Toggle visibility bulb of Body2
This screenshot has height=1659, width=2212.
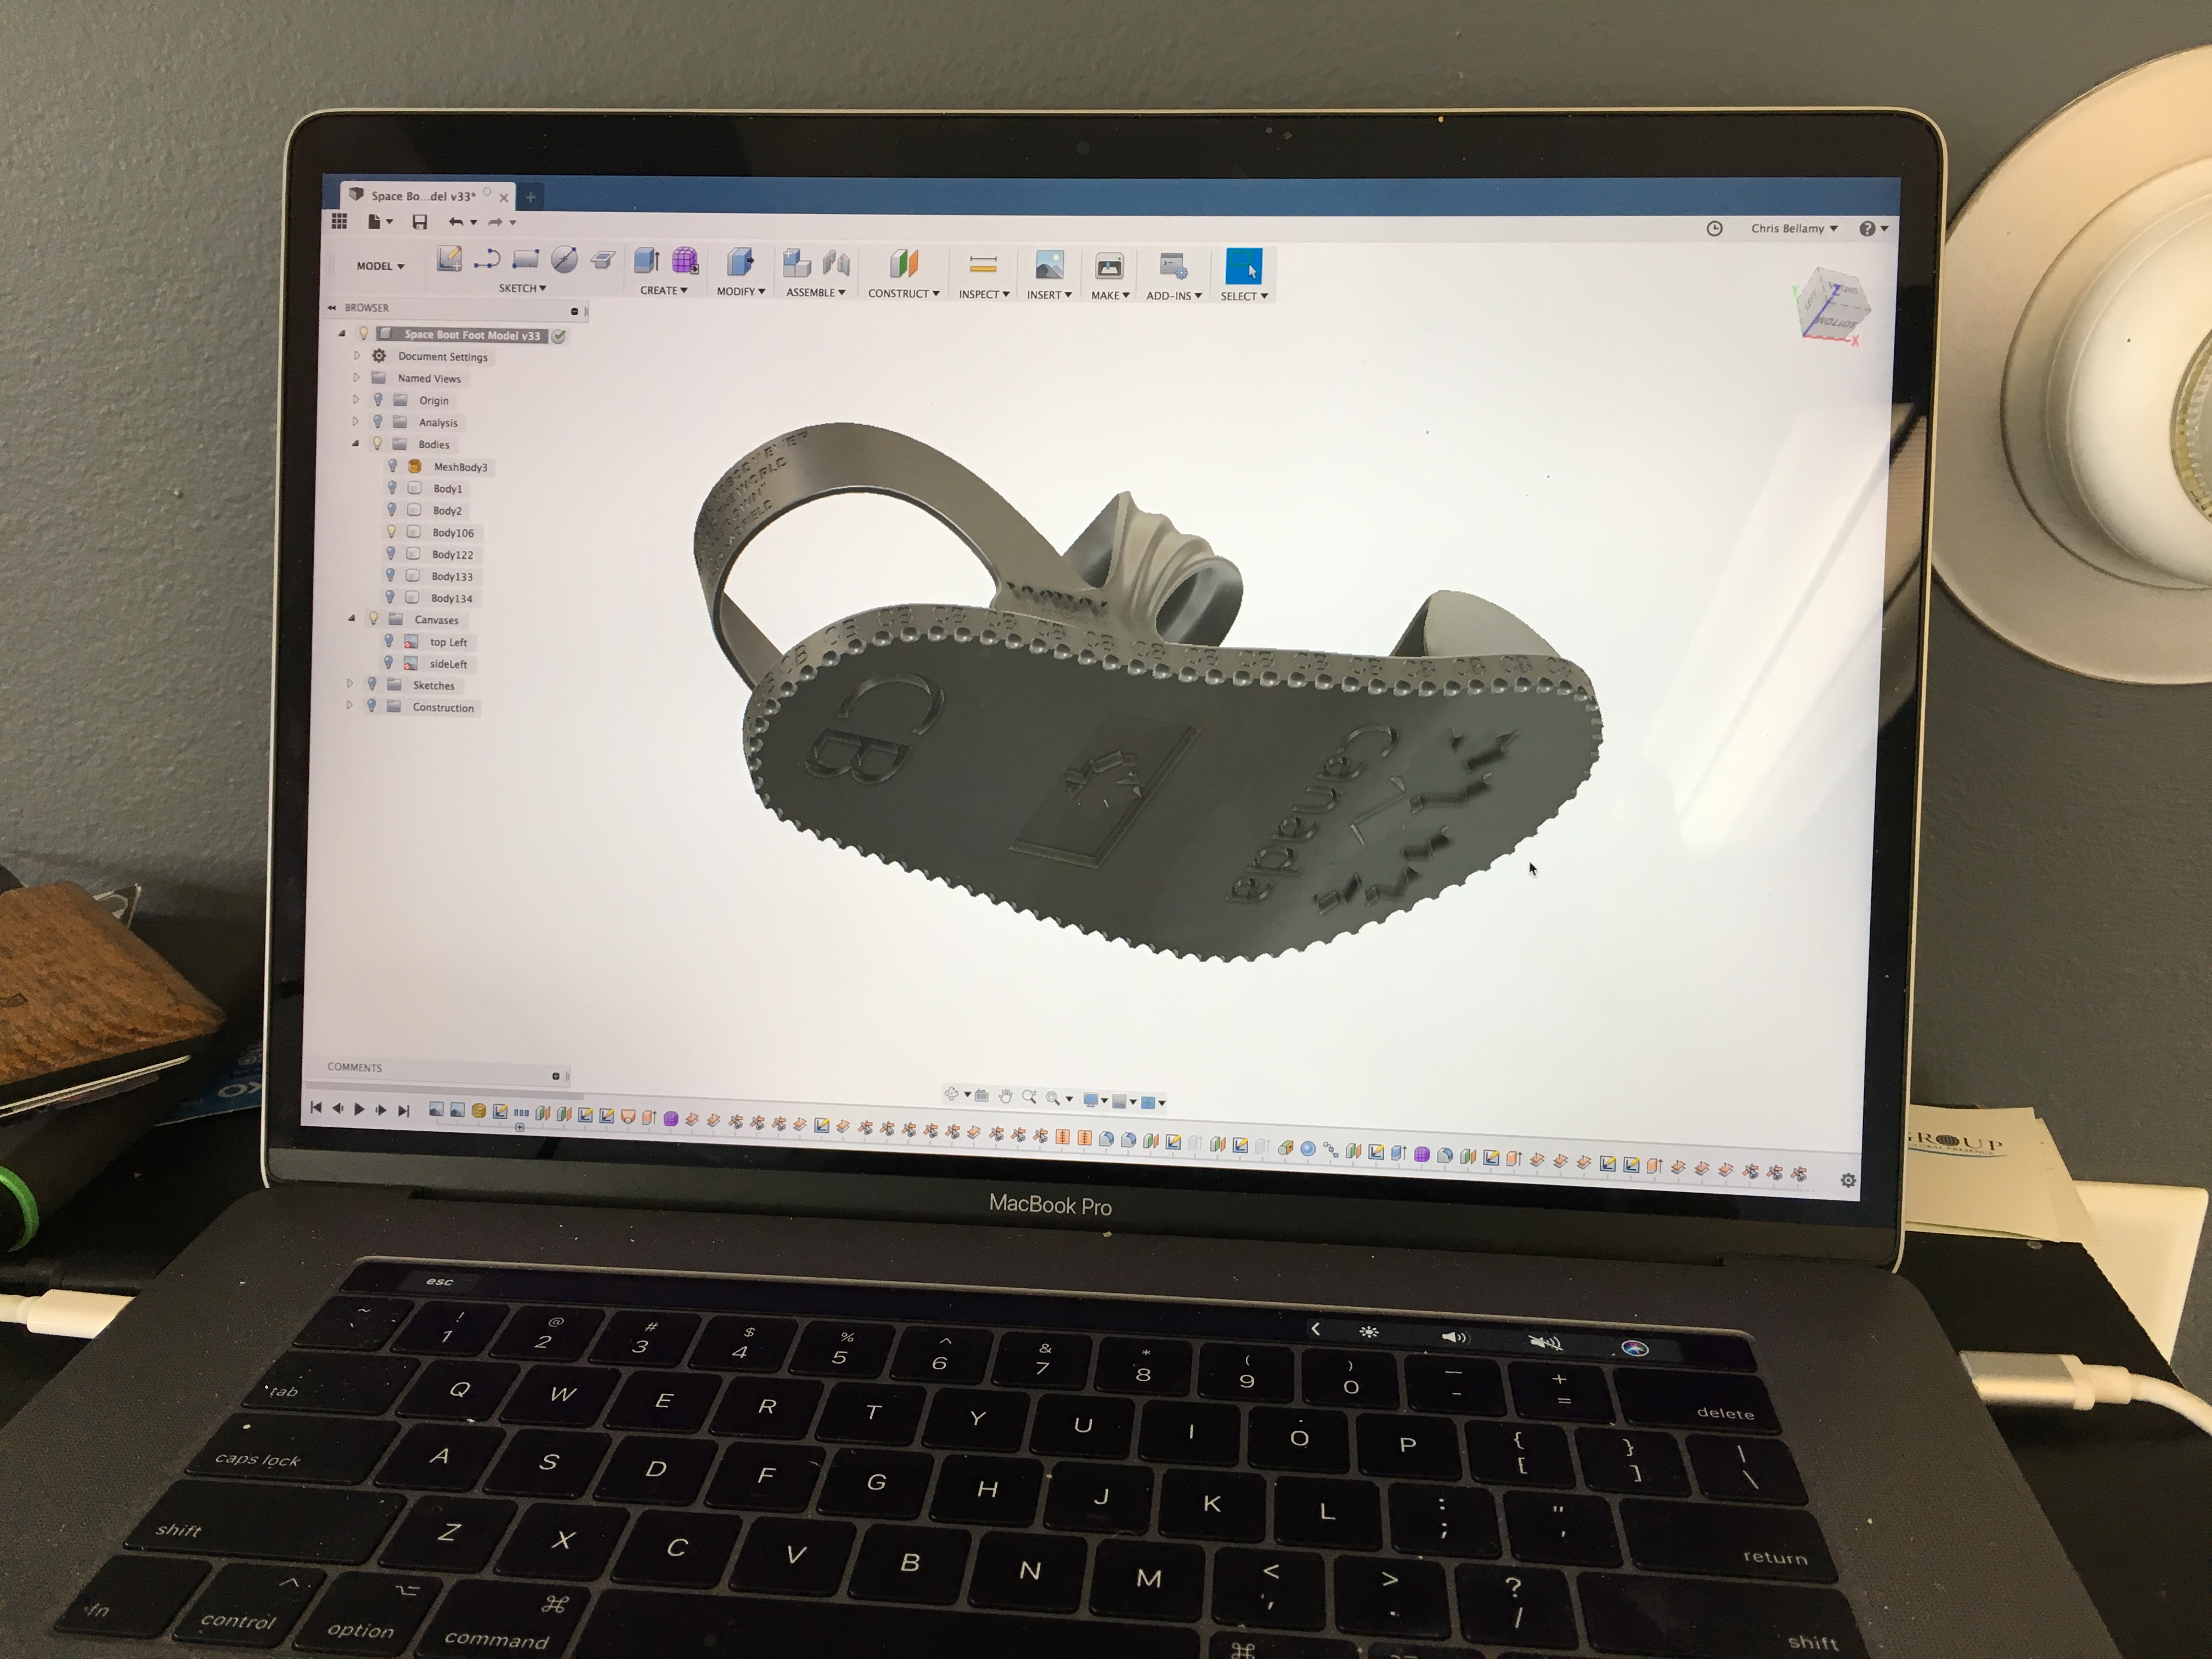(x=392, y=510)
